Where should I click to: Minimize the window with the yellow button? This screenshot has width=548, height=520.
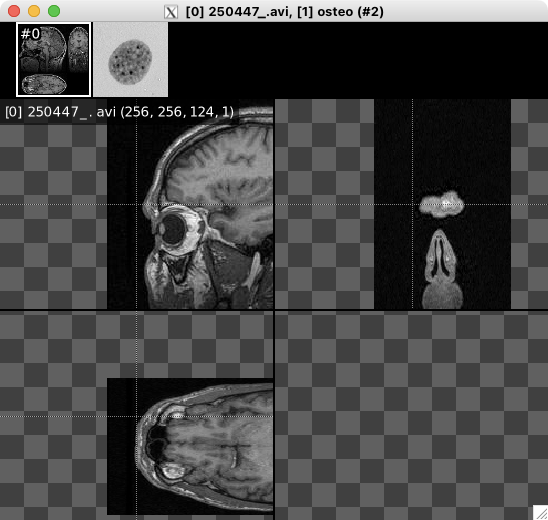tap(34, 11)
